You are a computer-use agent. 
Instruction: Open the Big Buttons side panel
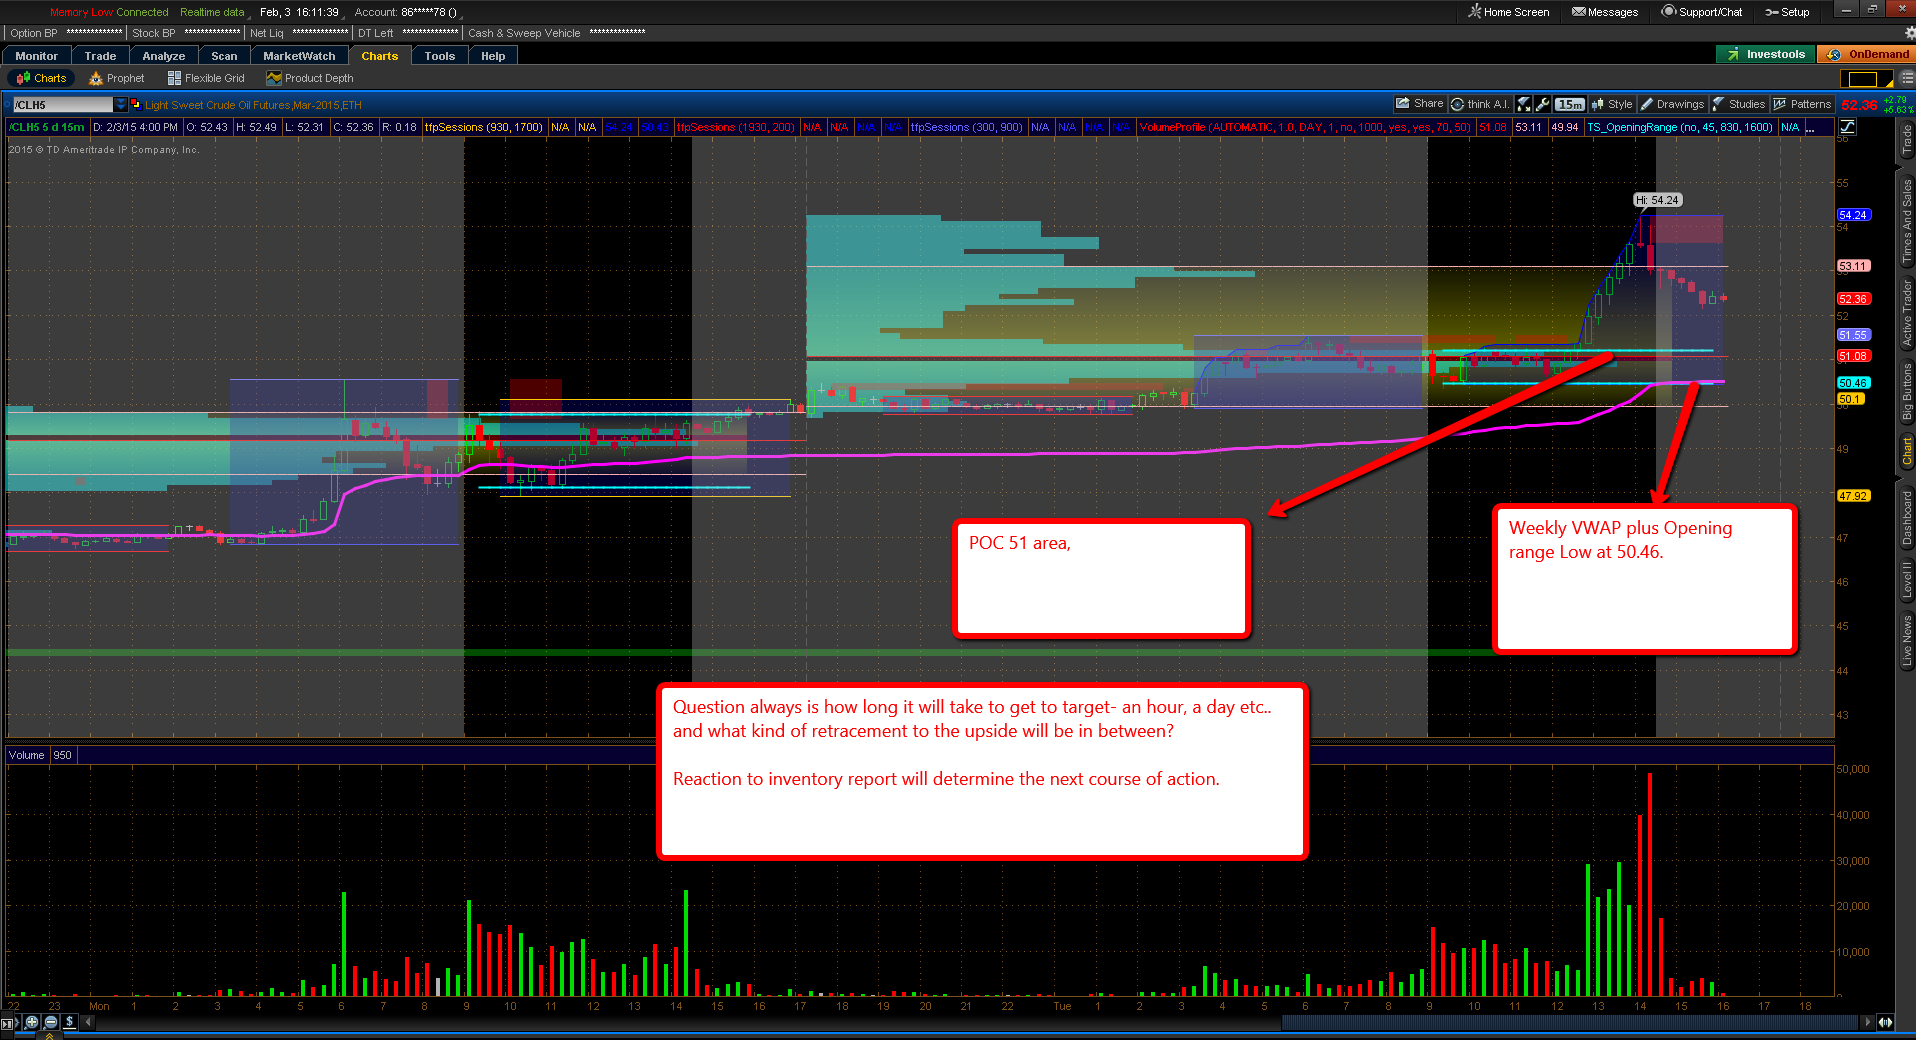(x=1907, y=392)
